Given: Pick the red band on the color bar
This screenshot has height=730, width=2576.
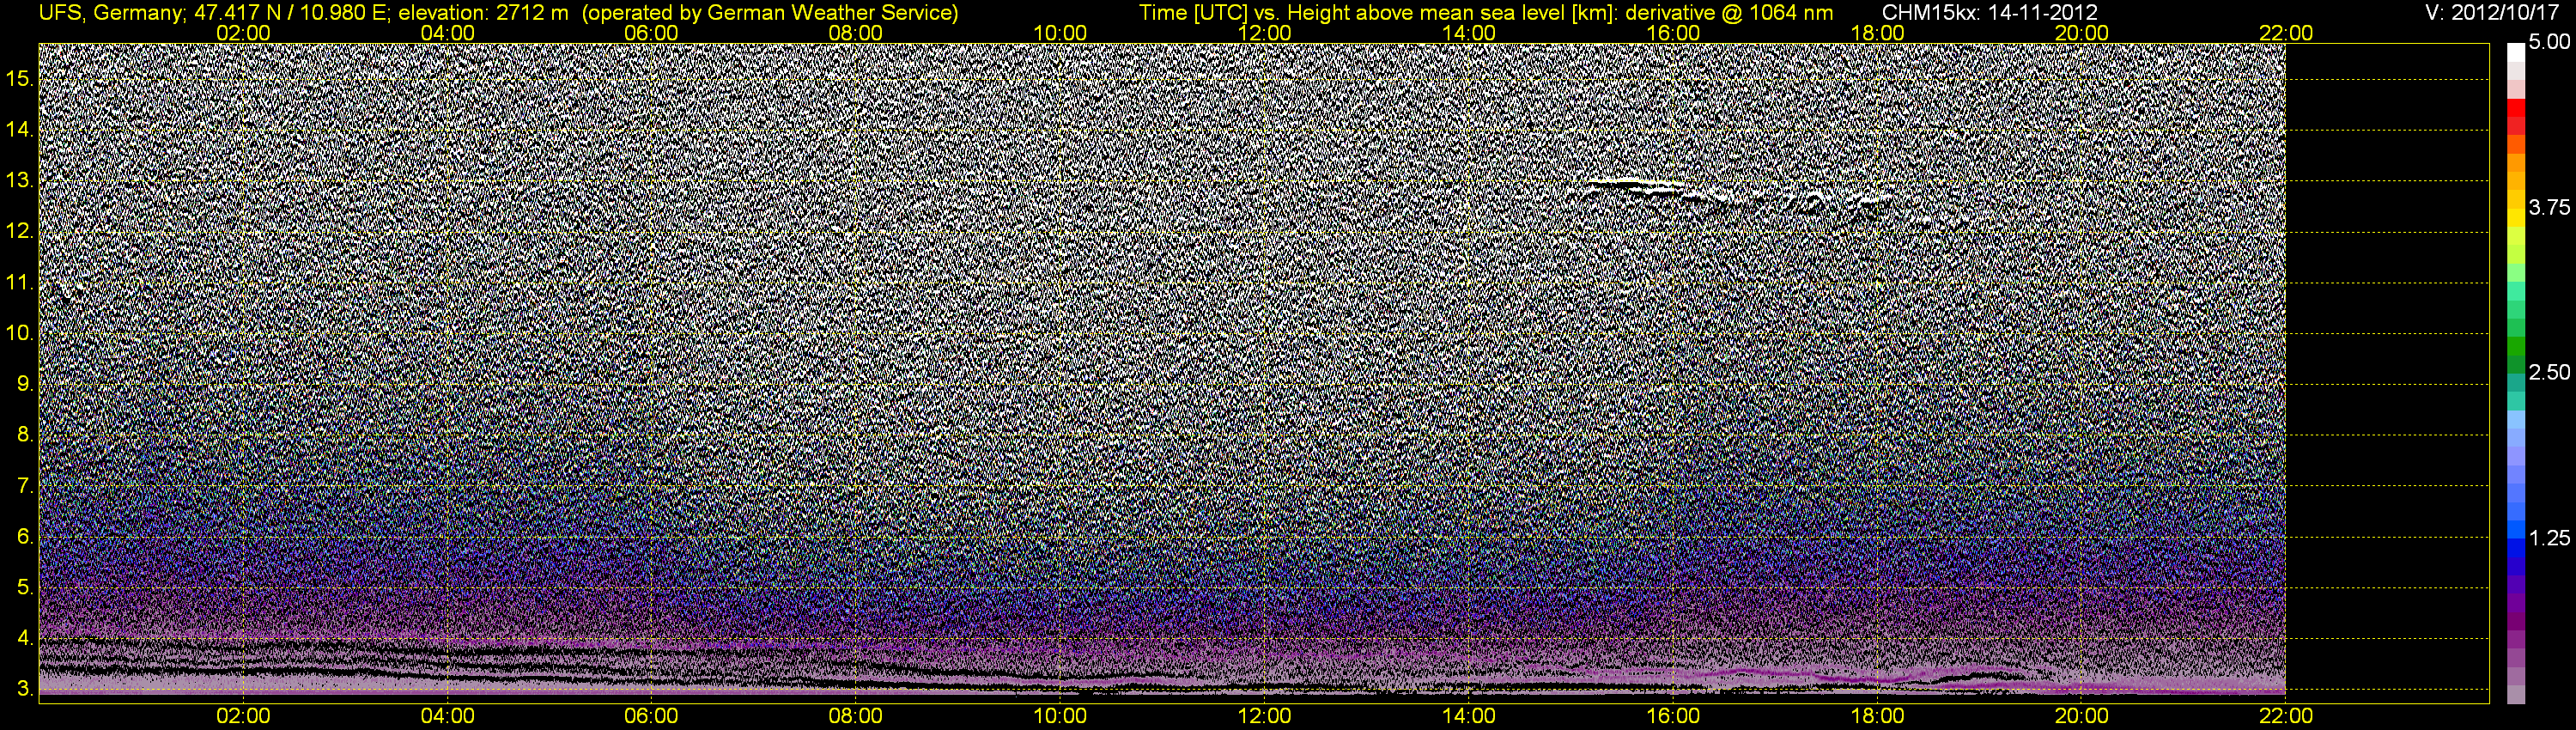Looking at the screenshot, I should 2516,116.
